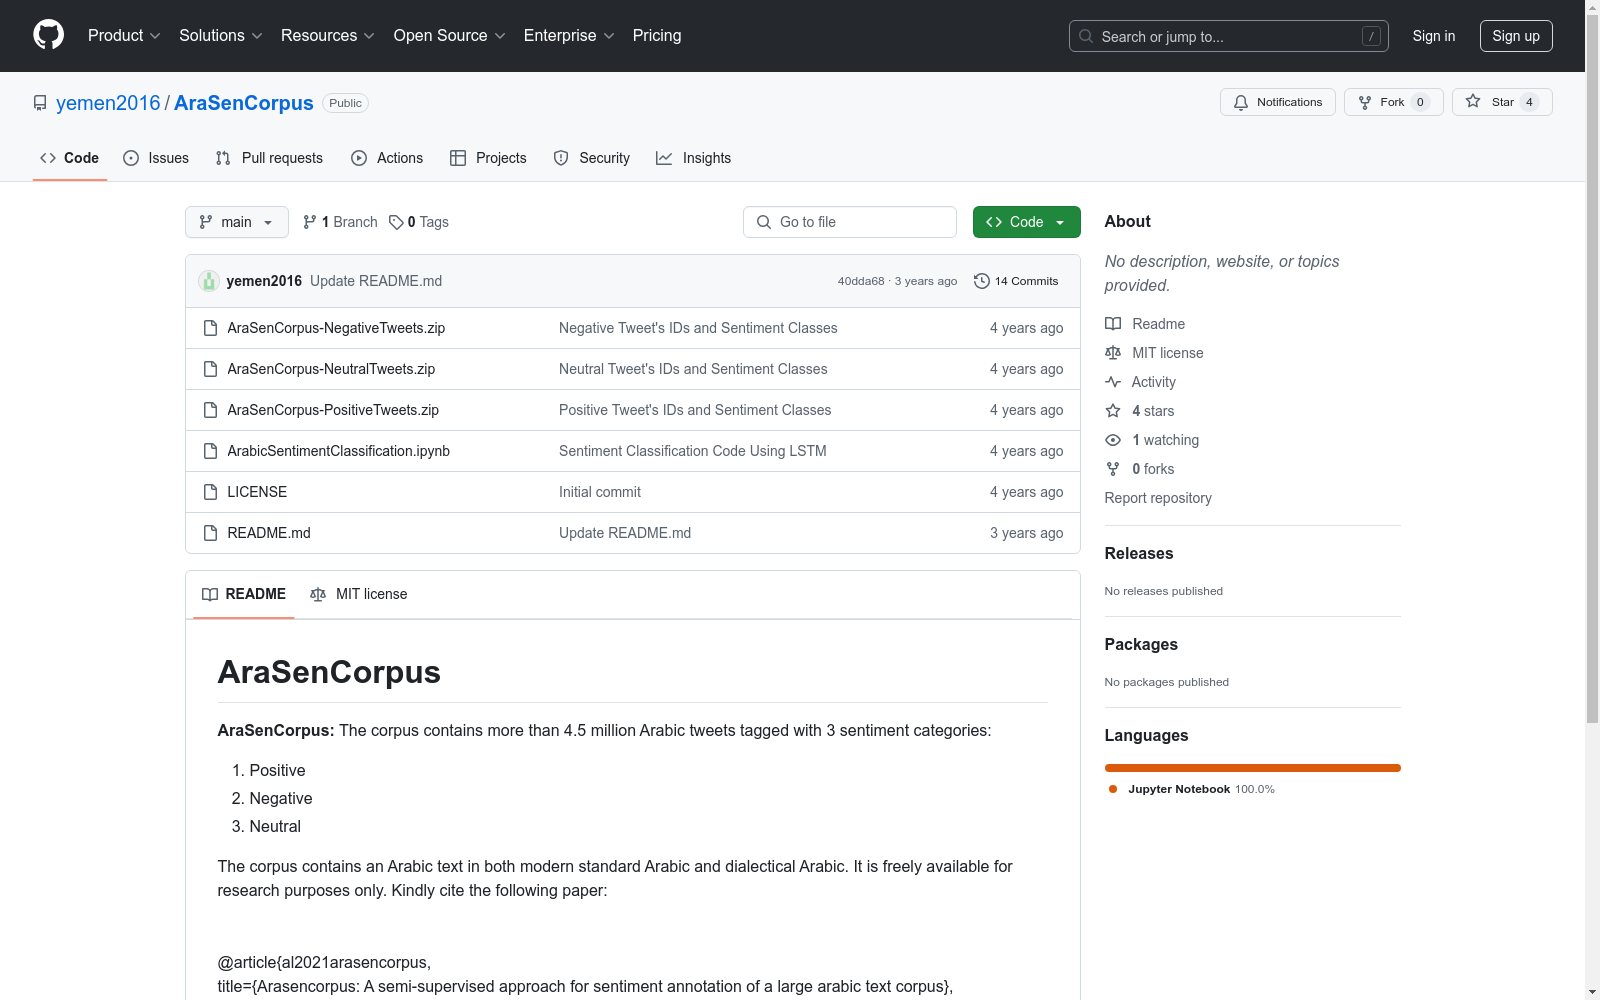Viewport: 1600px width, 1000px height.
Task: View the 14 Commits history
Action: [x=1016, y=281]
